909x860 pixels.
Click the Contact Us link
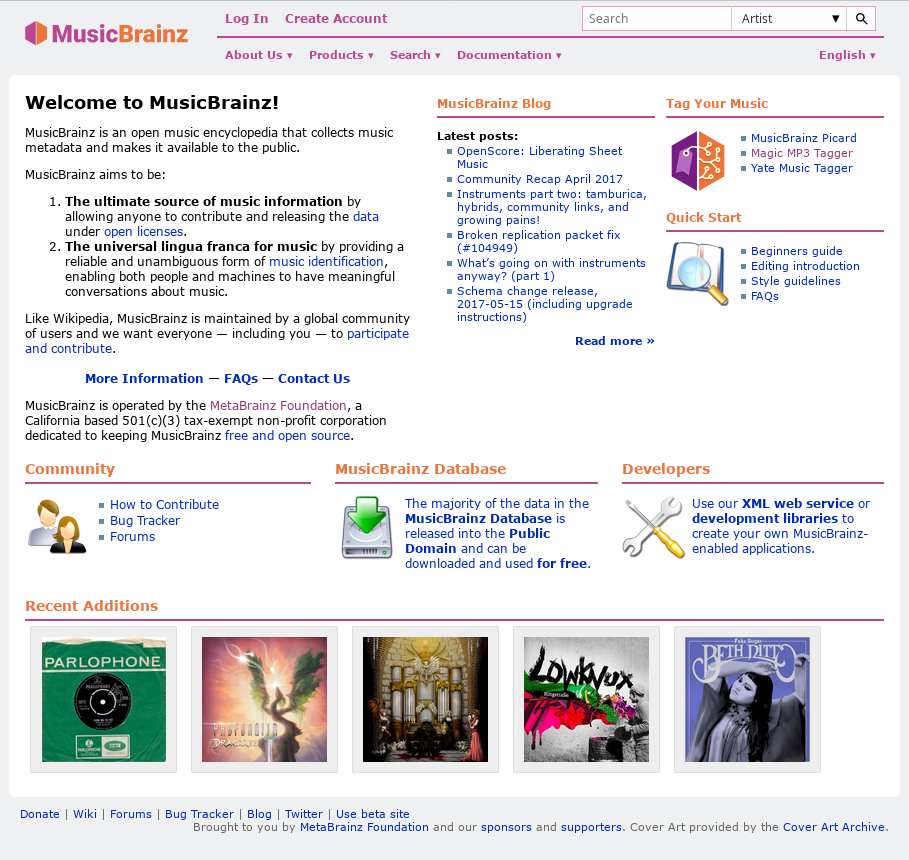(x=314, y=379)
